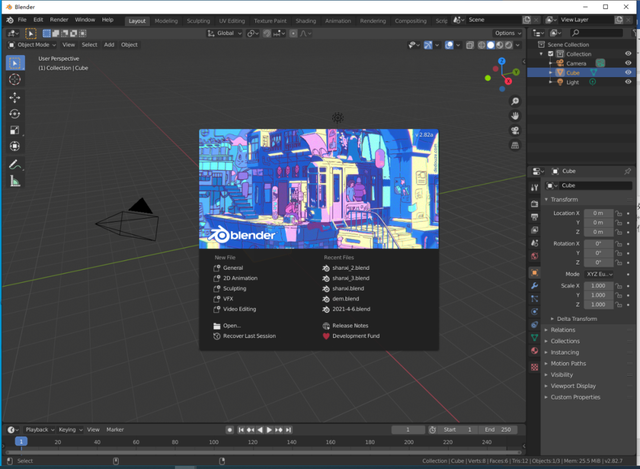Open the Global transform orientation dropdown
Image resolution: width=640 pixels, height=469 pixels.
click(226, 33)
